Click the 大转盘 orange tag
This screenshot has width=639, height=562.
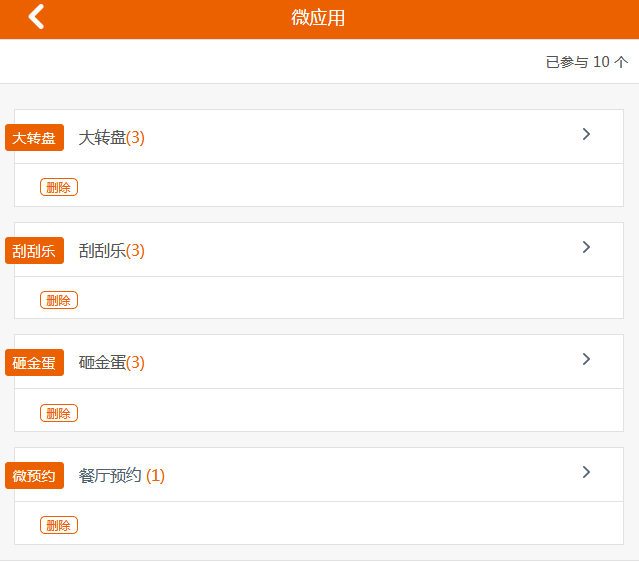34,137
